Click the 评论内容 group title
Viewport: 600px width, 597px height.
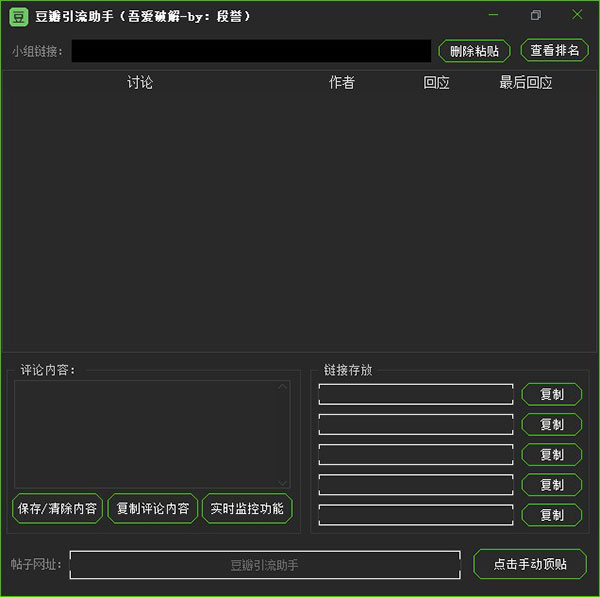coord(48,370)
